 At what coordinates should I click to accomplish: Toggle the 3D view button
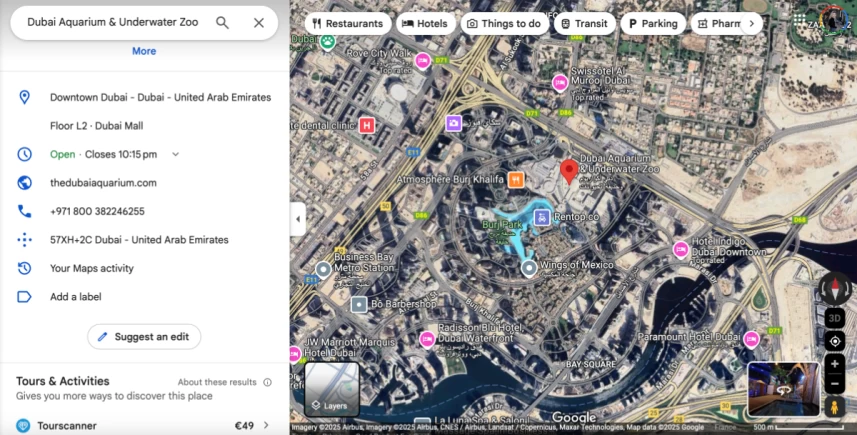point(835,319)
